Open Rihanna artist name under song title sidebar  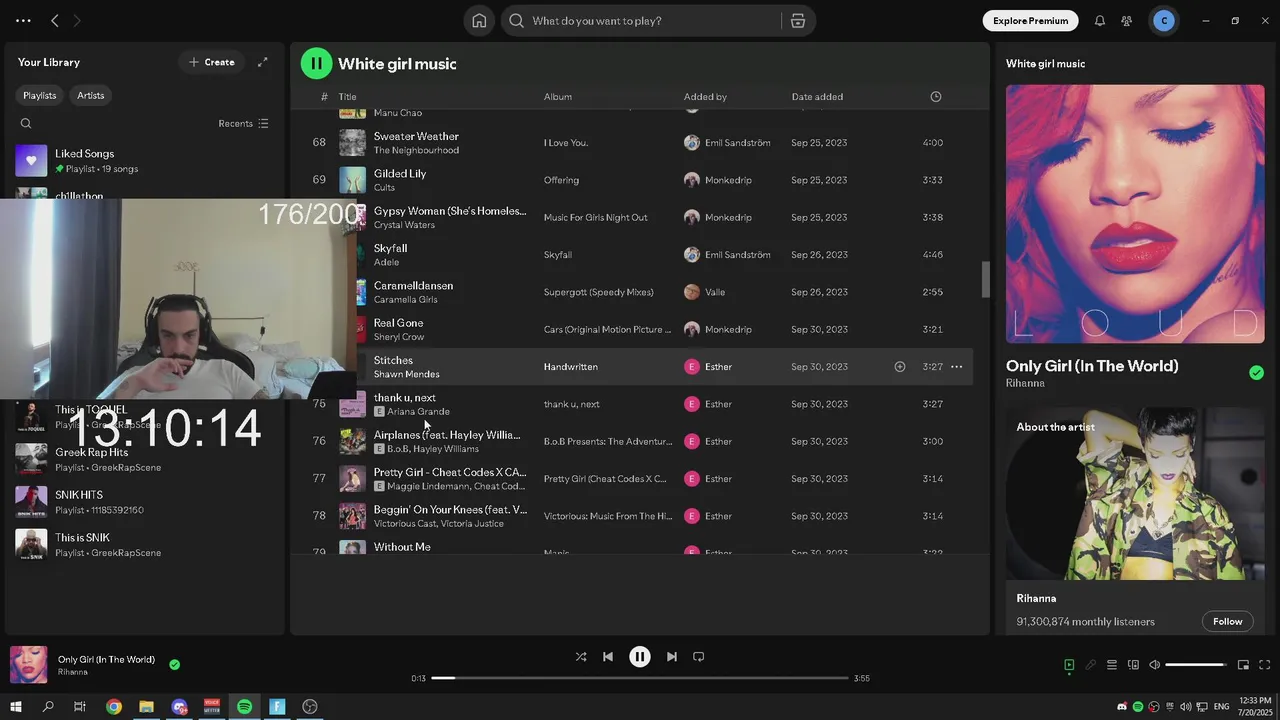click(1025, 384)
